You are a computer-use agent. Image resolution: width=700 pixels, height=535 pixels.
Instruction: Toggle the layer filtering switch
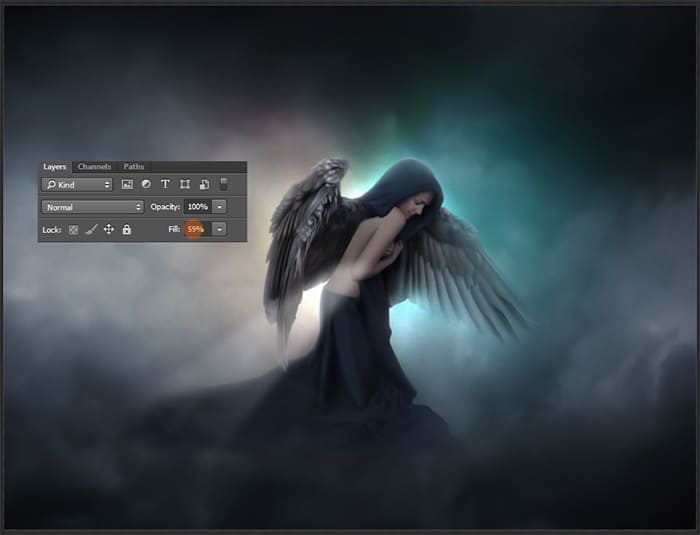[224, 184]
